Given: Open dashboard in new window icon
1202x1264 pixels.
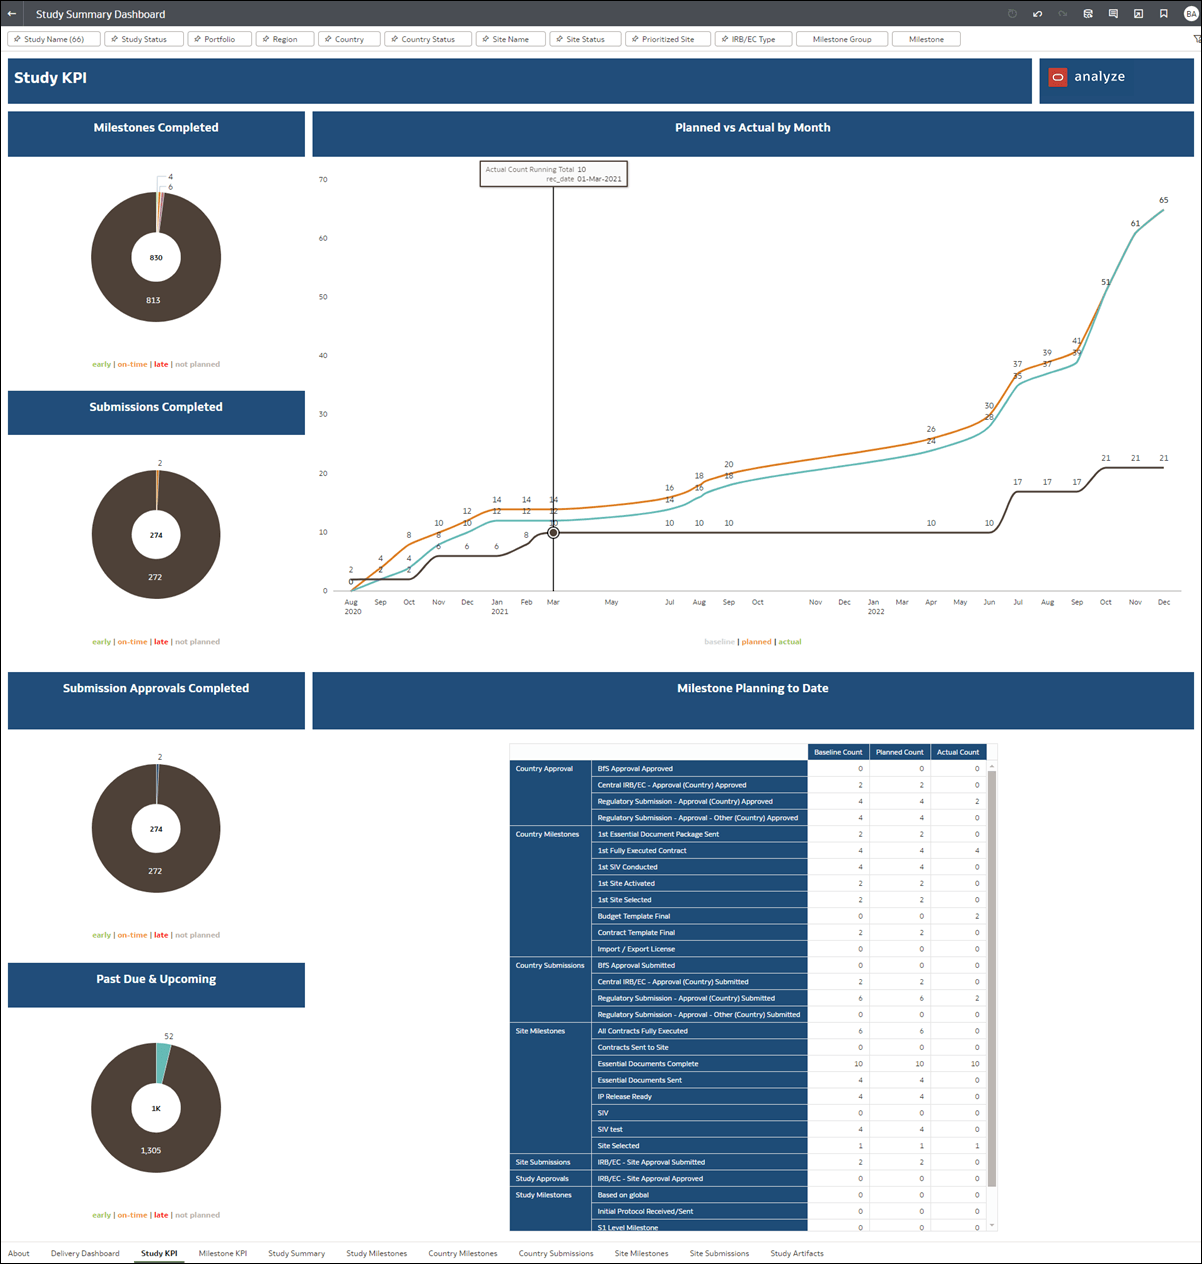Looking at the screenshot, I should [x=1138, y=14].
